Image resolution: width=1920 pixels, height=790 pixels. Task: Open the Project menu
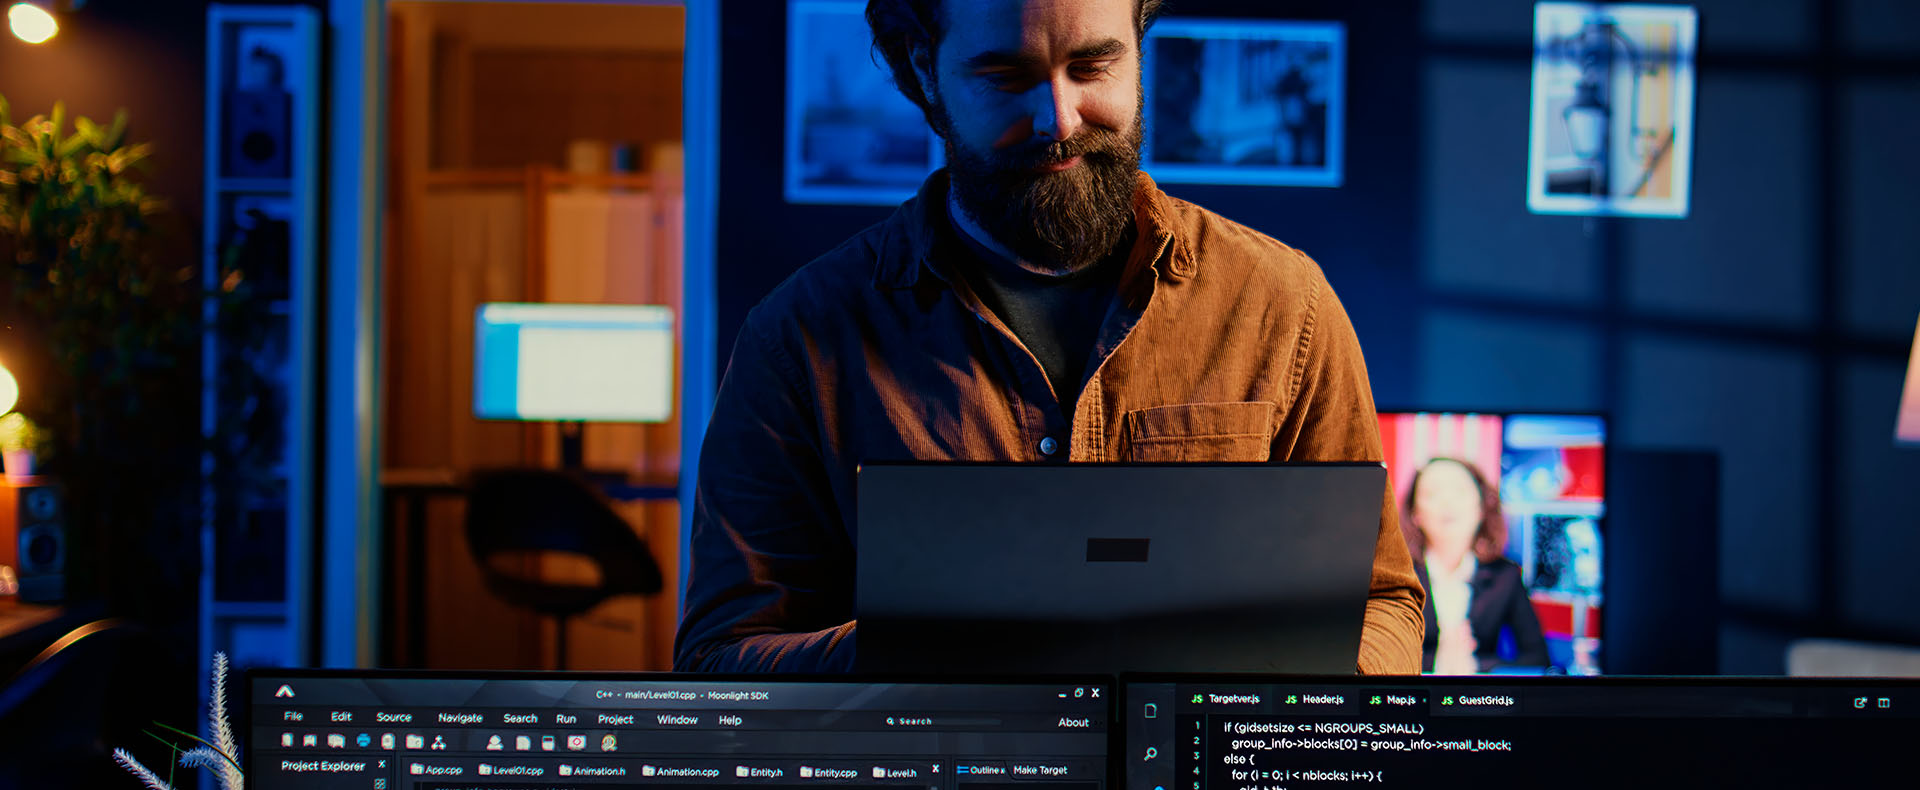615,719
